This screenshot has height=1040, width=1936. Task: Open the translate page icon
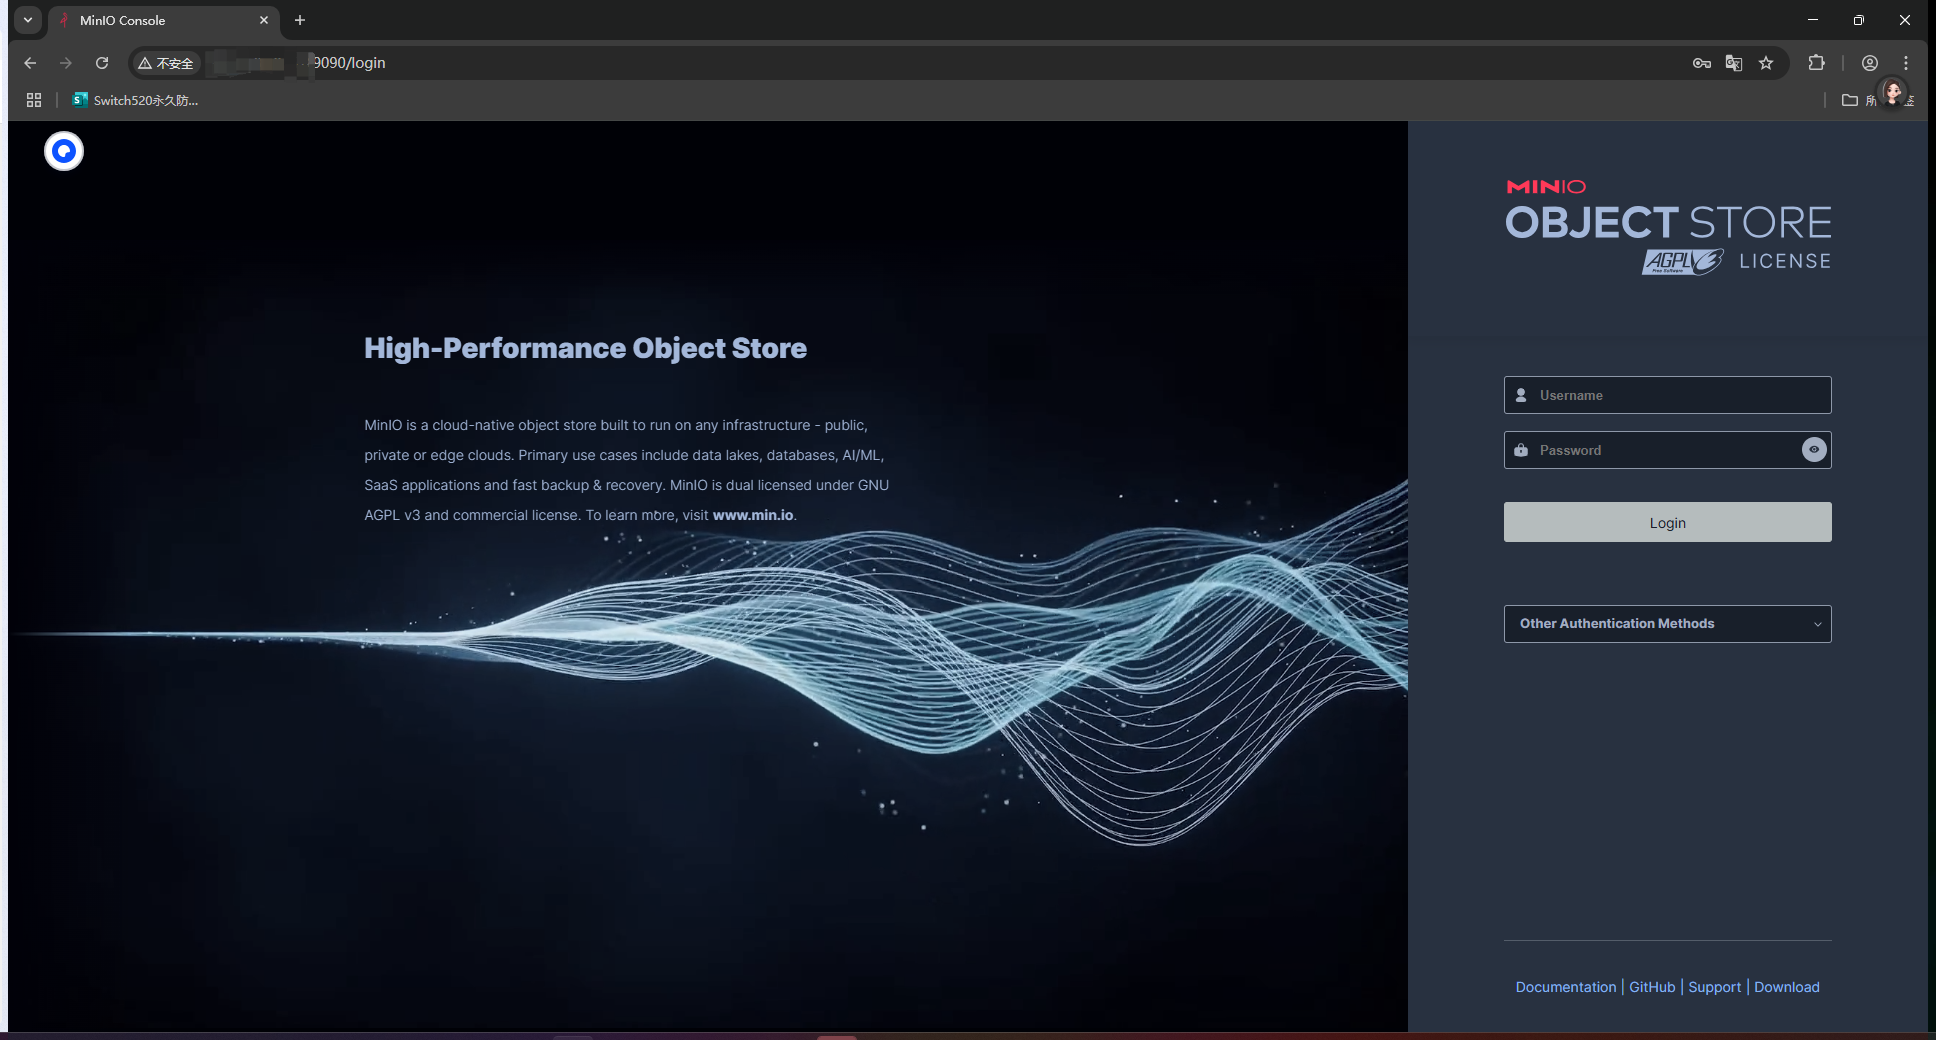[1734, 63]
